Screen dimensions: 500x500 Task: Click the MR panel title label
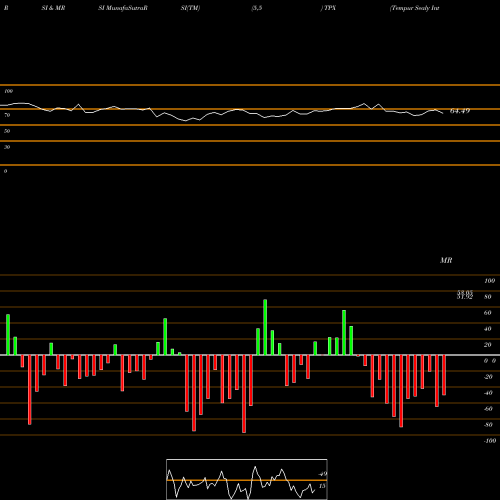pos(446,260)
